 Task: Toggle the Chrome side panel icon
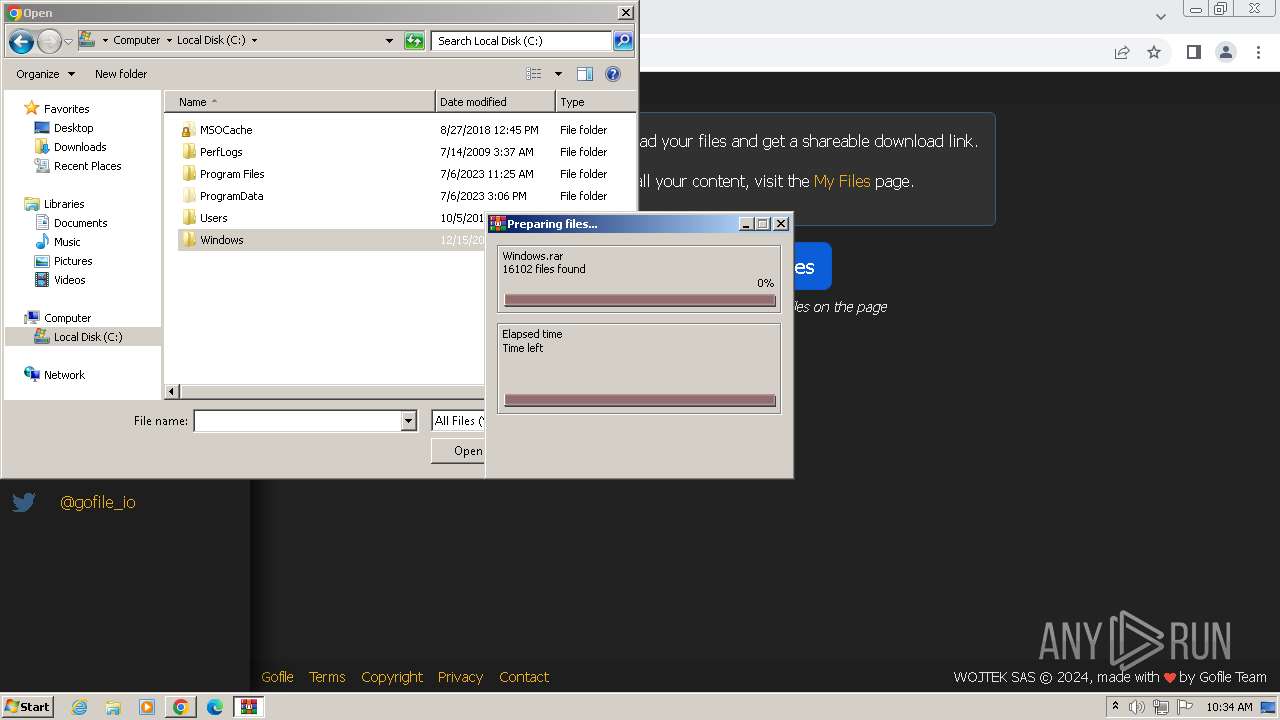(x=1193, y=52)
